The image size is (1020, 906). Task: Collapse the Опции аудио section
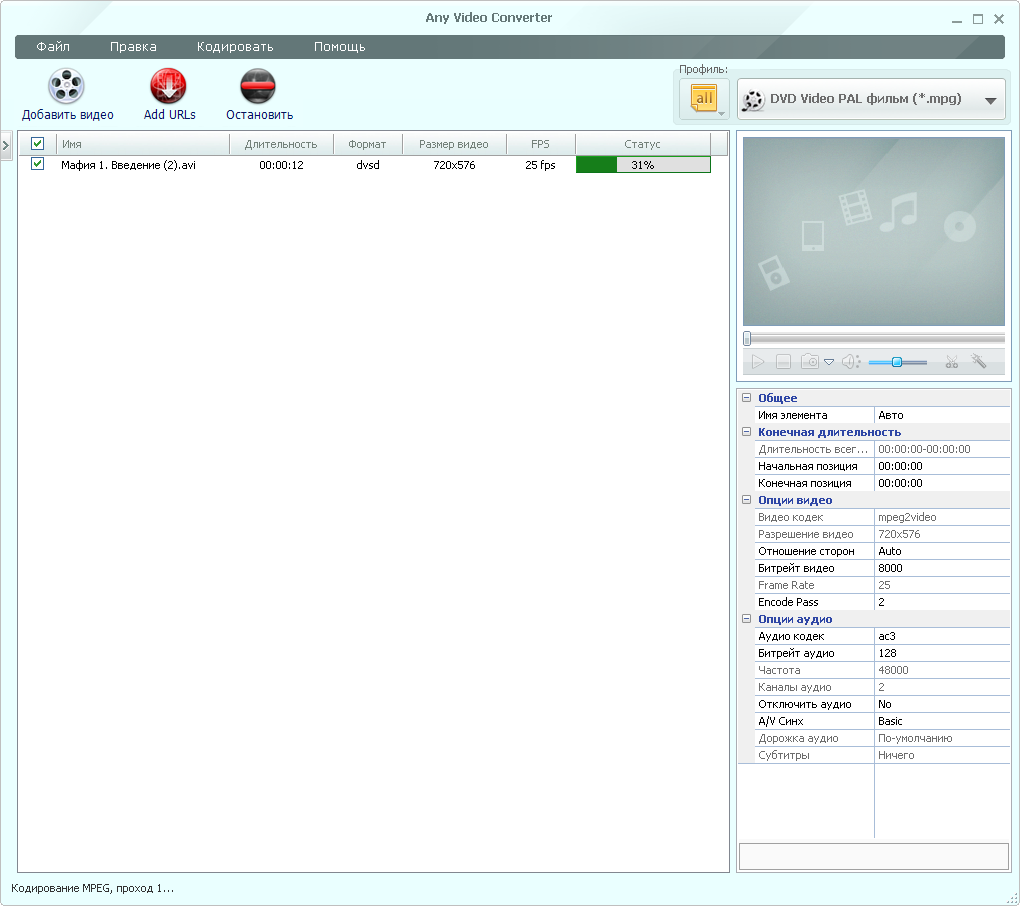(747, 619)
